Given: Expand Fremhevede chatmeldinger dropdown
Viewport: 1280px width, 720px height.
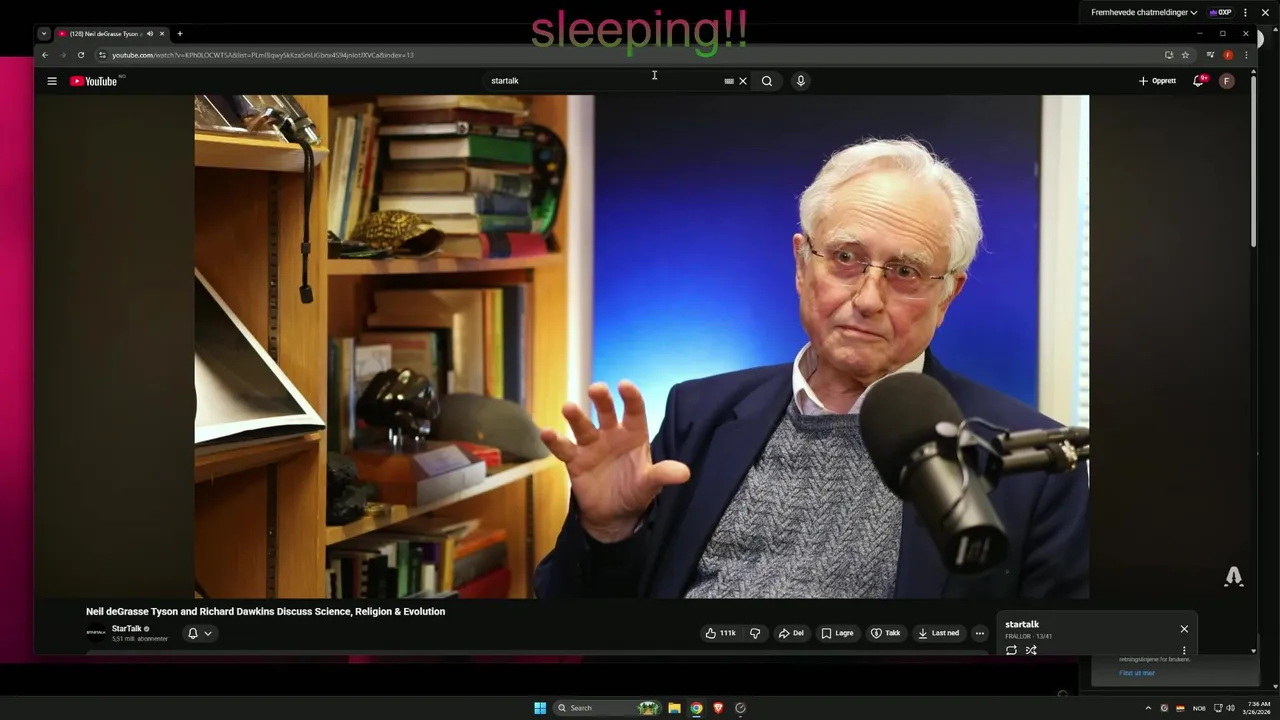Looking at the screenshot, I should (x=1144, y=13).
